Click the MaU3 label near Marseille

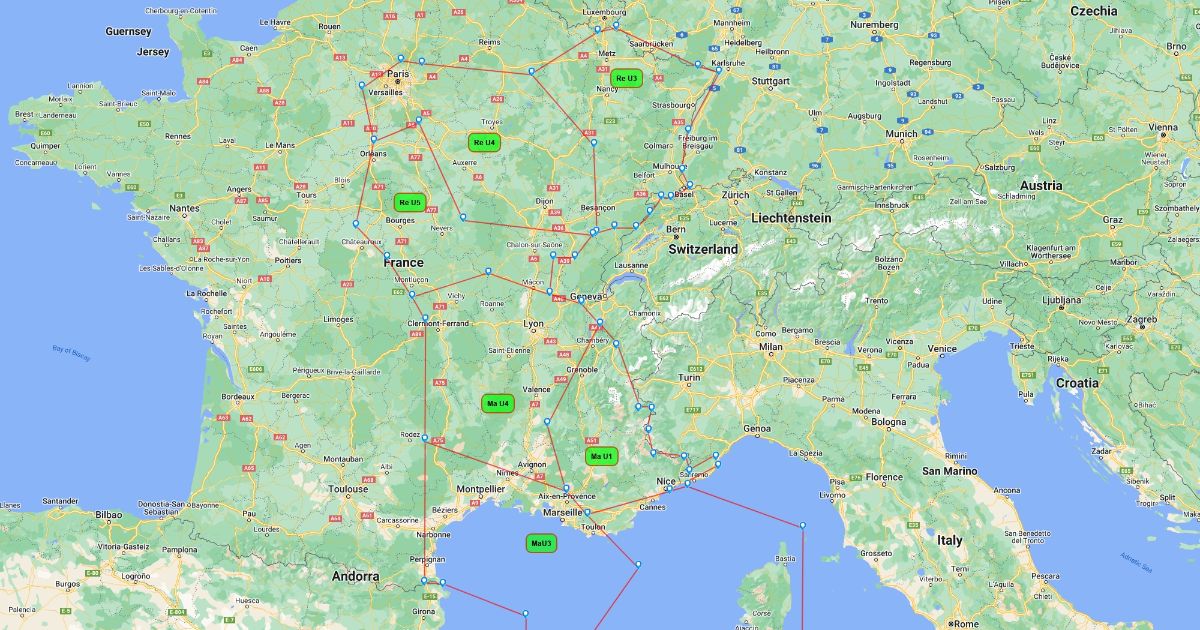click(x=541, y=543)
